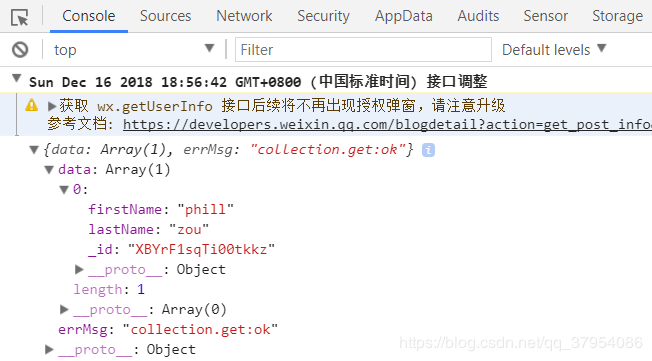This screenshot has width=652, height=361.
Task: Collapse the data: Array(1) node
Action: (x=49, y=170)
